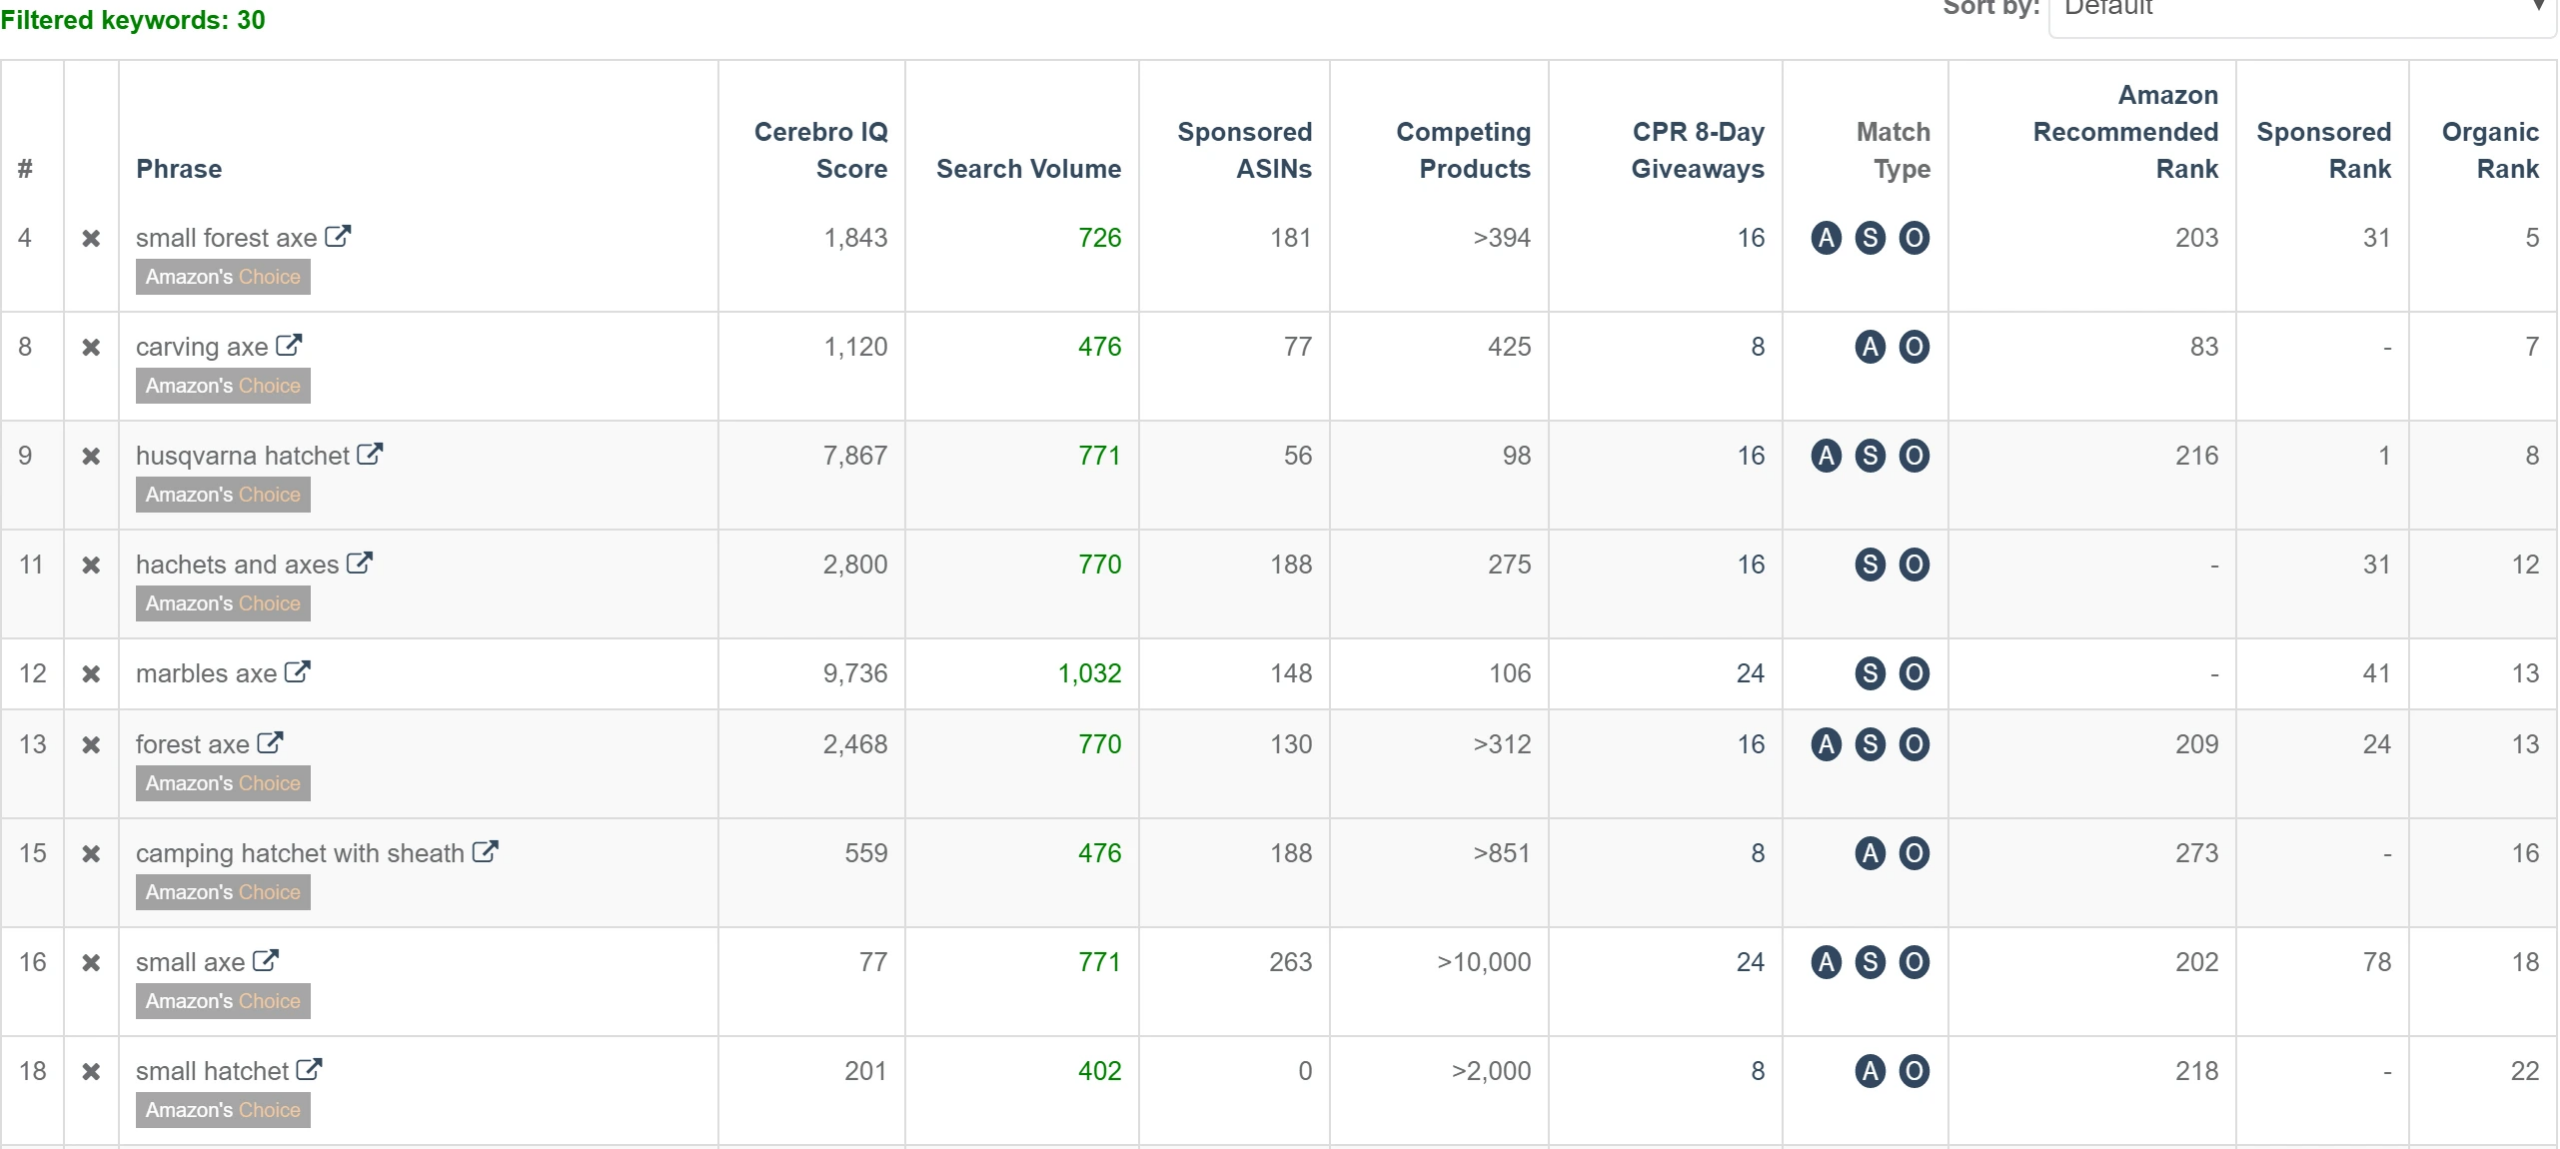Open external link for 'husqvarna hatchet'
The image size is (2560, 1149).
pos(370,454)
